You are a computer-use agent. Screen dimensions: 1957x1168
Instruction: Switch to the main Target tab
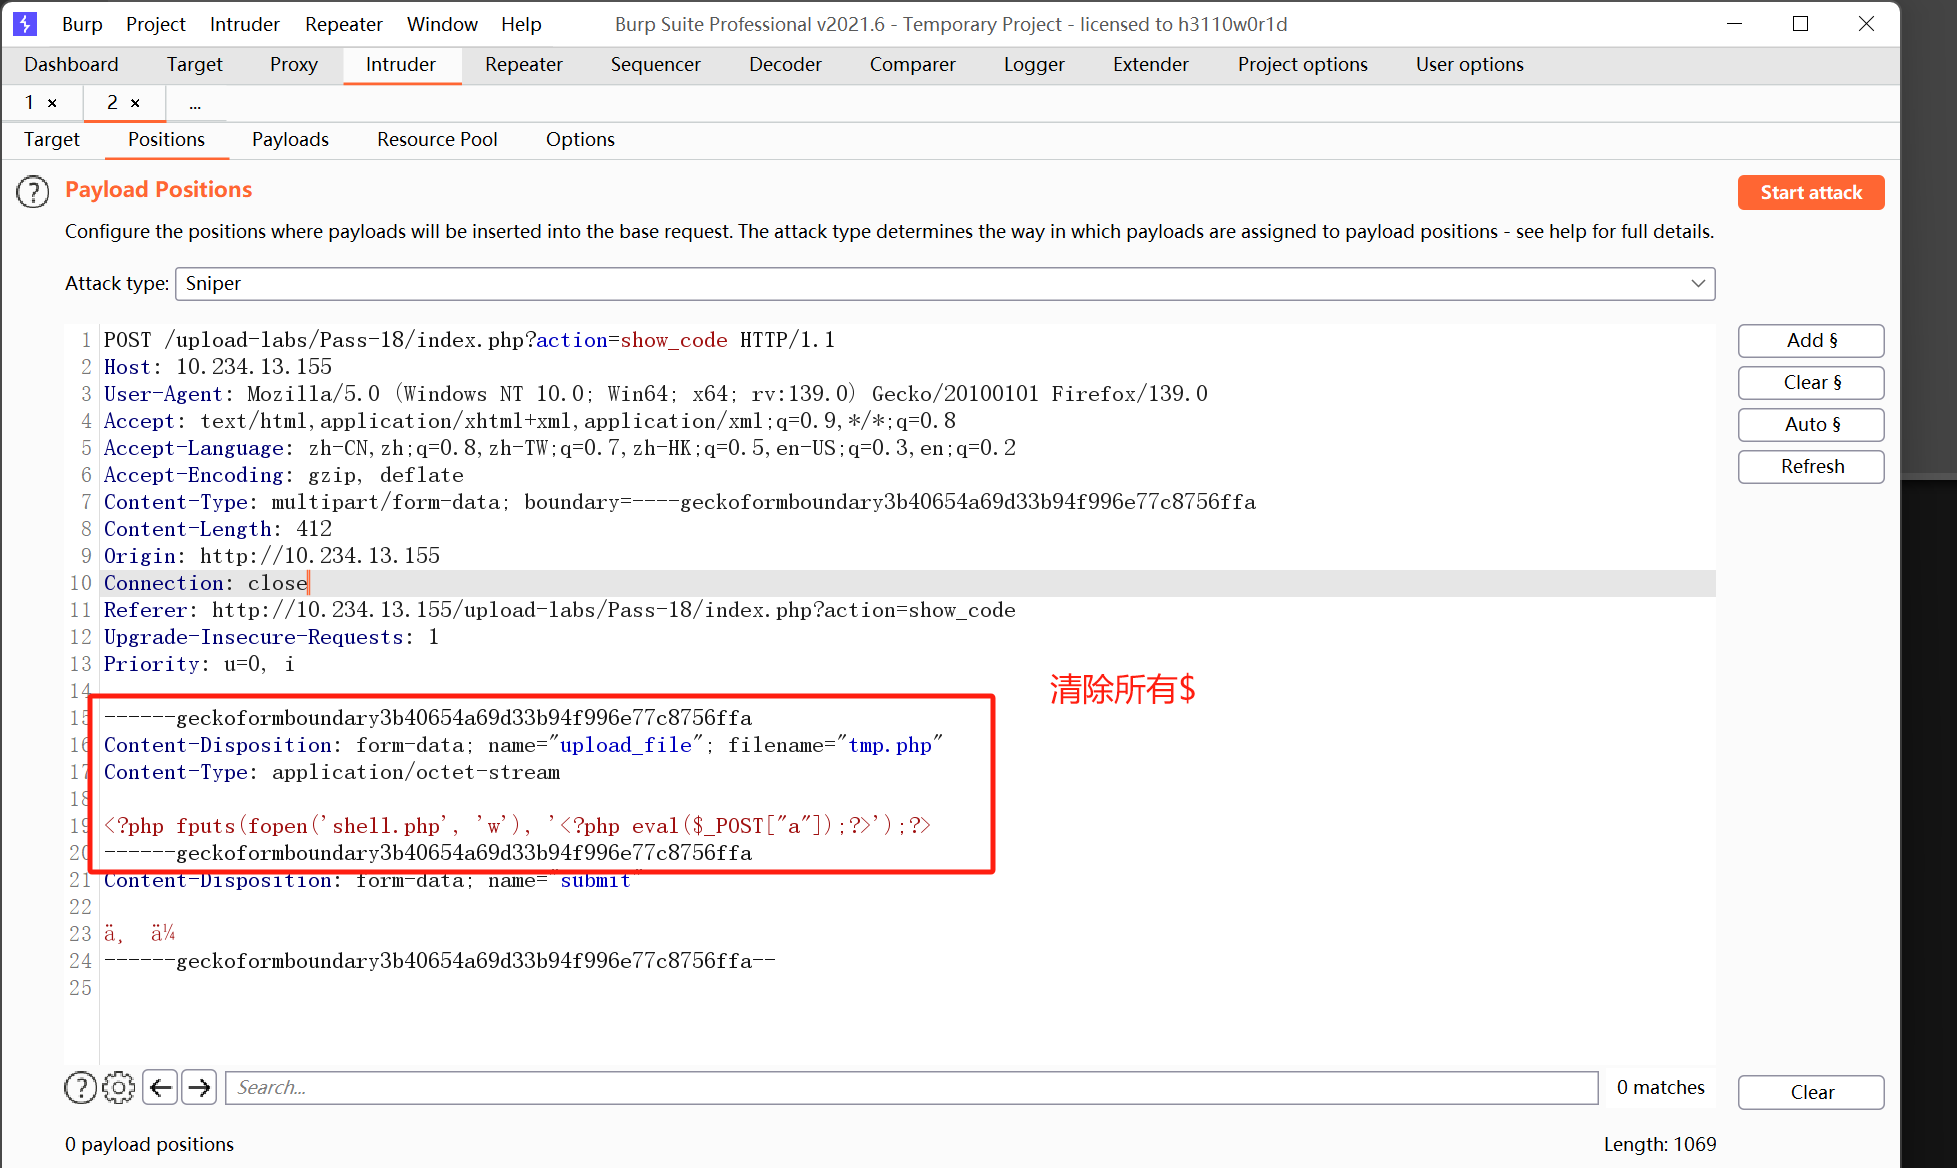pyautogui.click(x=194, y=64)
